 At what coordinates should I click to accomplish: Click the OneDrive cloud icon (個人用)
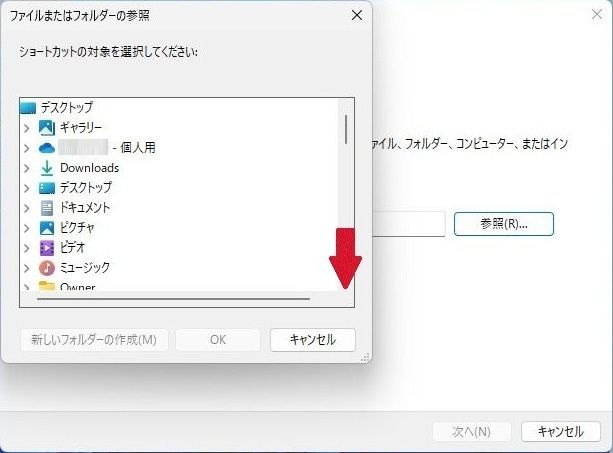point(46,147)
